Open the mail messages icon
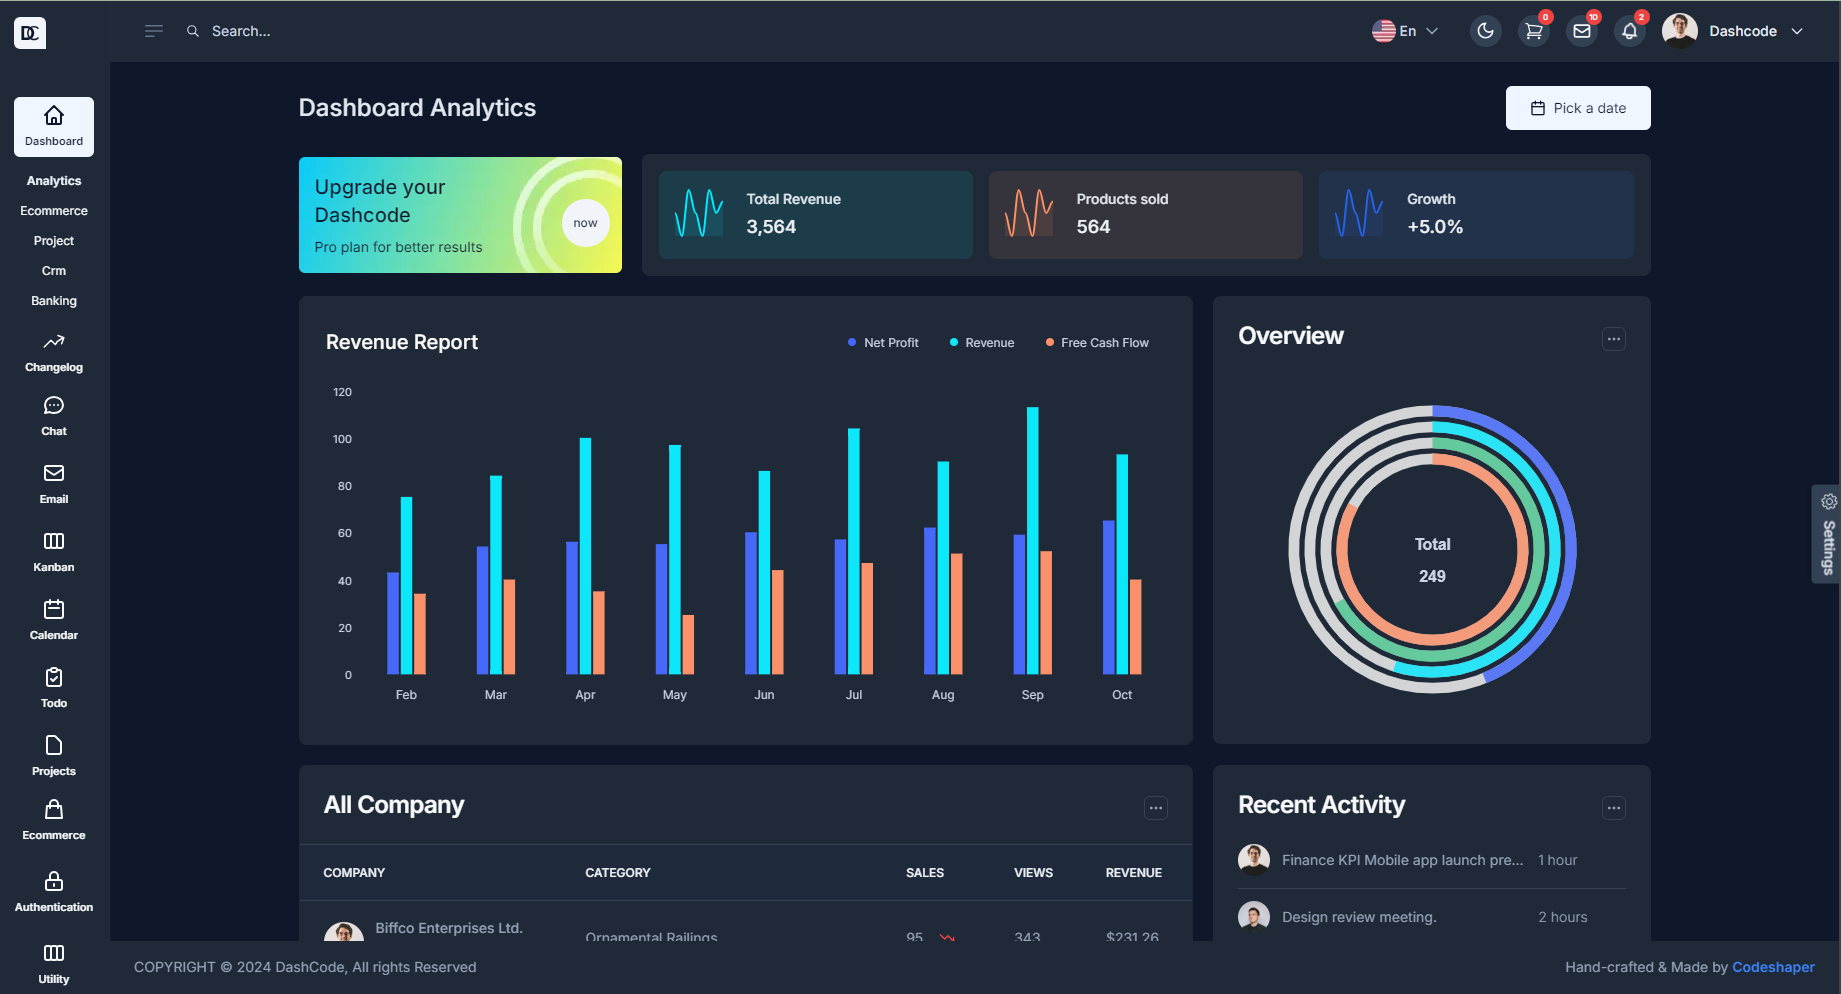The height and width of the screenshot is (994, 1841). 1582,31
